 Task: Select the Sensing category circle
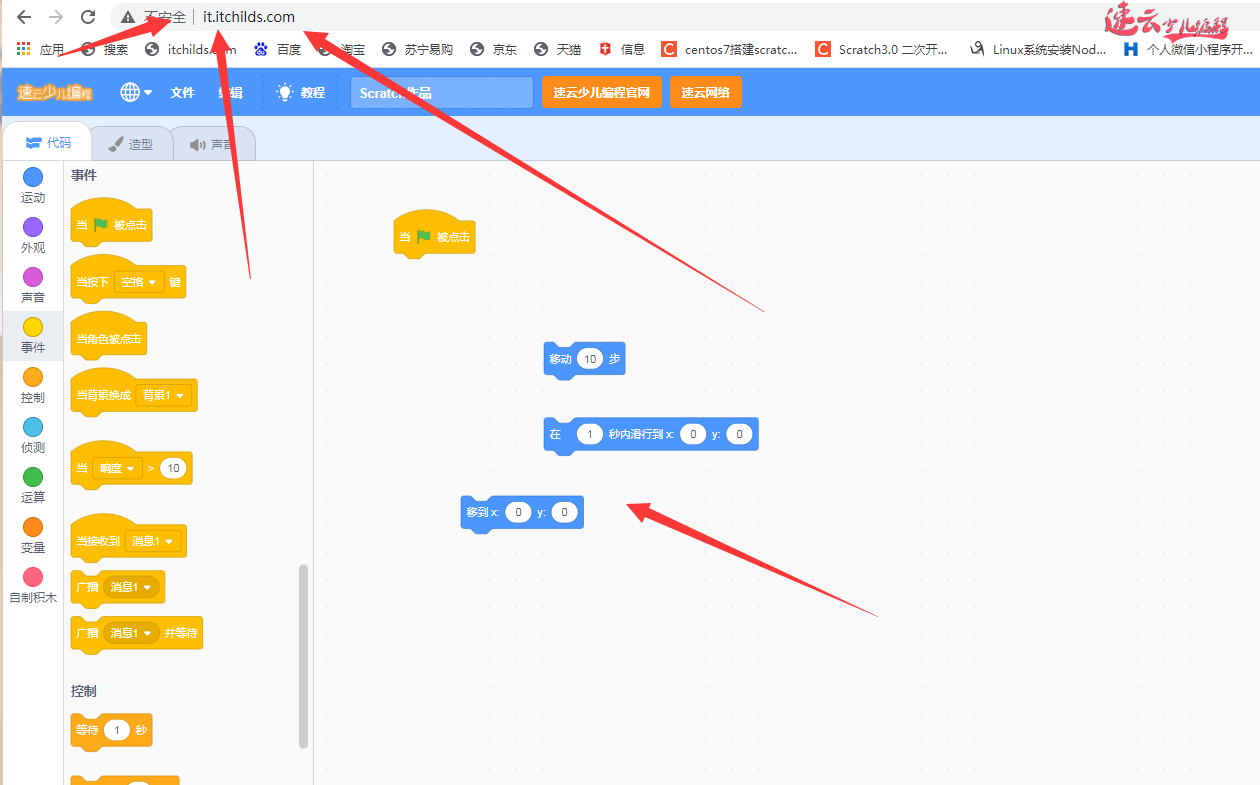point(33,427)
